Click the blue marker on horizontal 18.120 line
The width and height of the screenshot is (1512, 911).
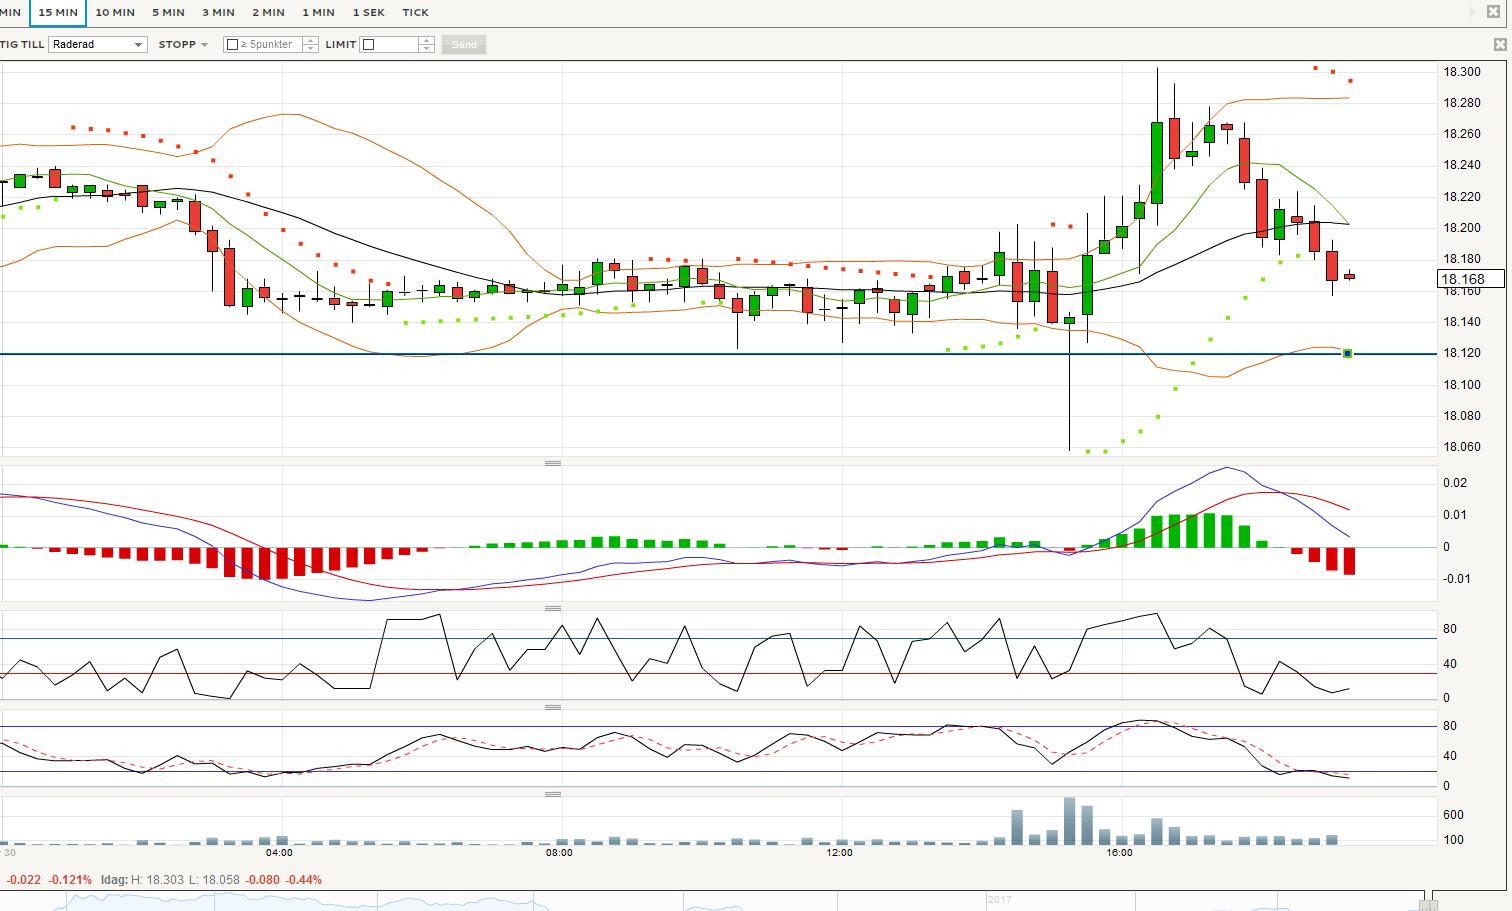(x=1347, y=353)
